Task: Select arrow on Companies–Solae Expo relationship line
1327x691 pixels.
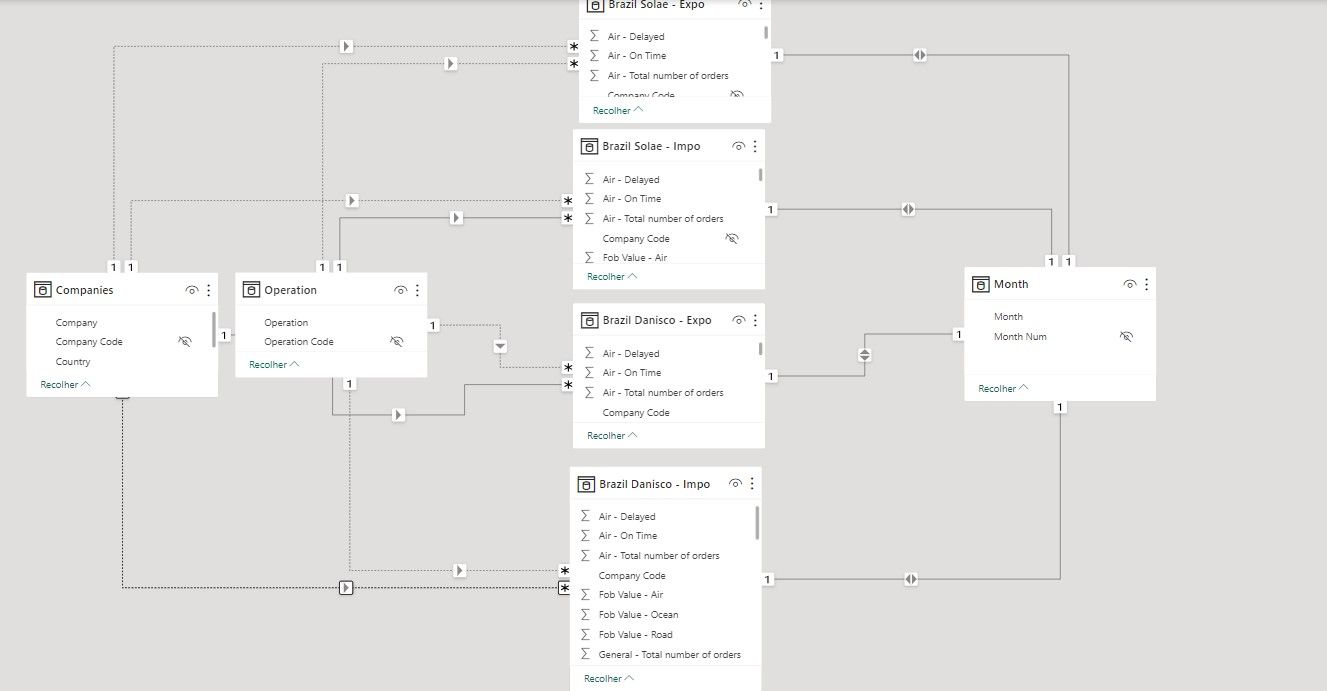Action: pyautogui.click(x=346, y=46)
